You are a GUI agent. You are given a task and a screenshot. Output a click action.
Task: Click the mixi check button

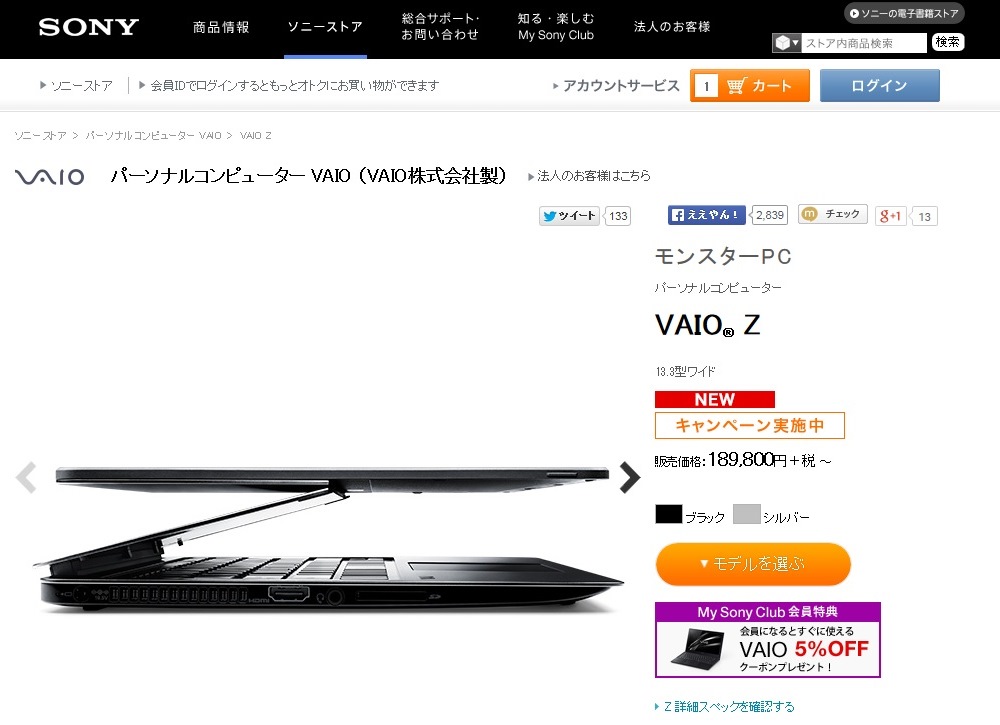tap(832, 214)
